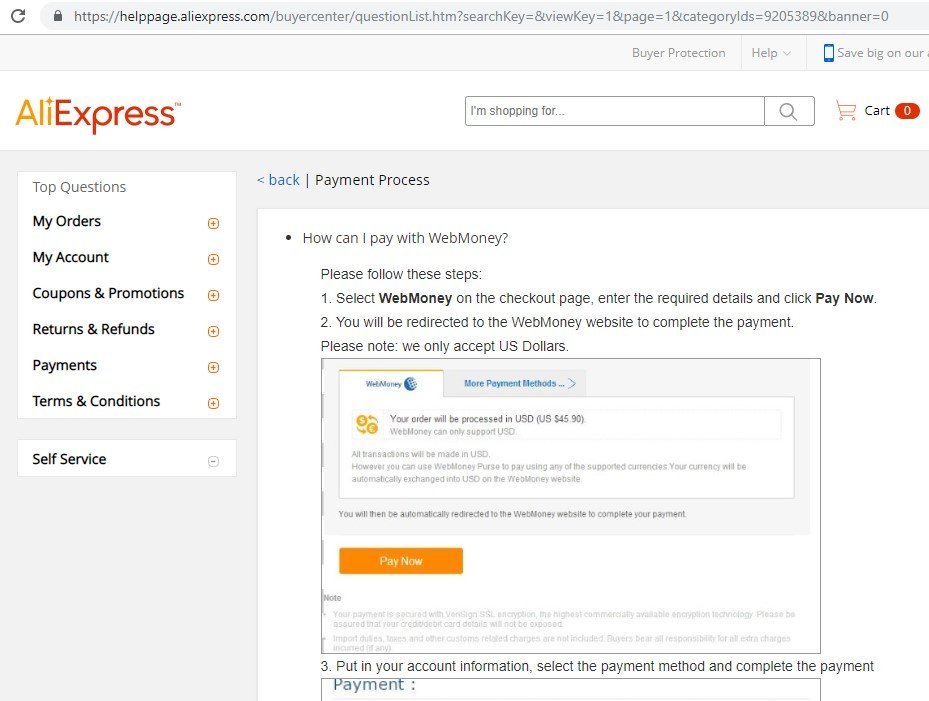The width and height of the screenshot is (929, 701).
Task: Click the browser address bar URL
Action: (480, 16)
